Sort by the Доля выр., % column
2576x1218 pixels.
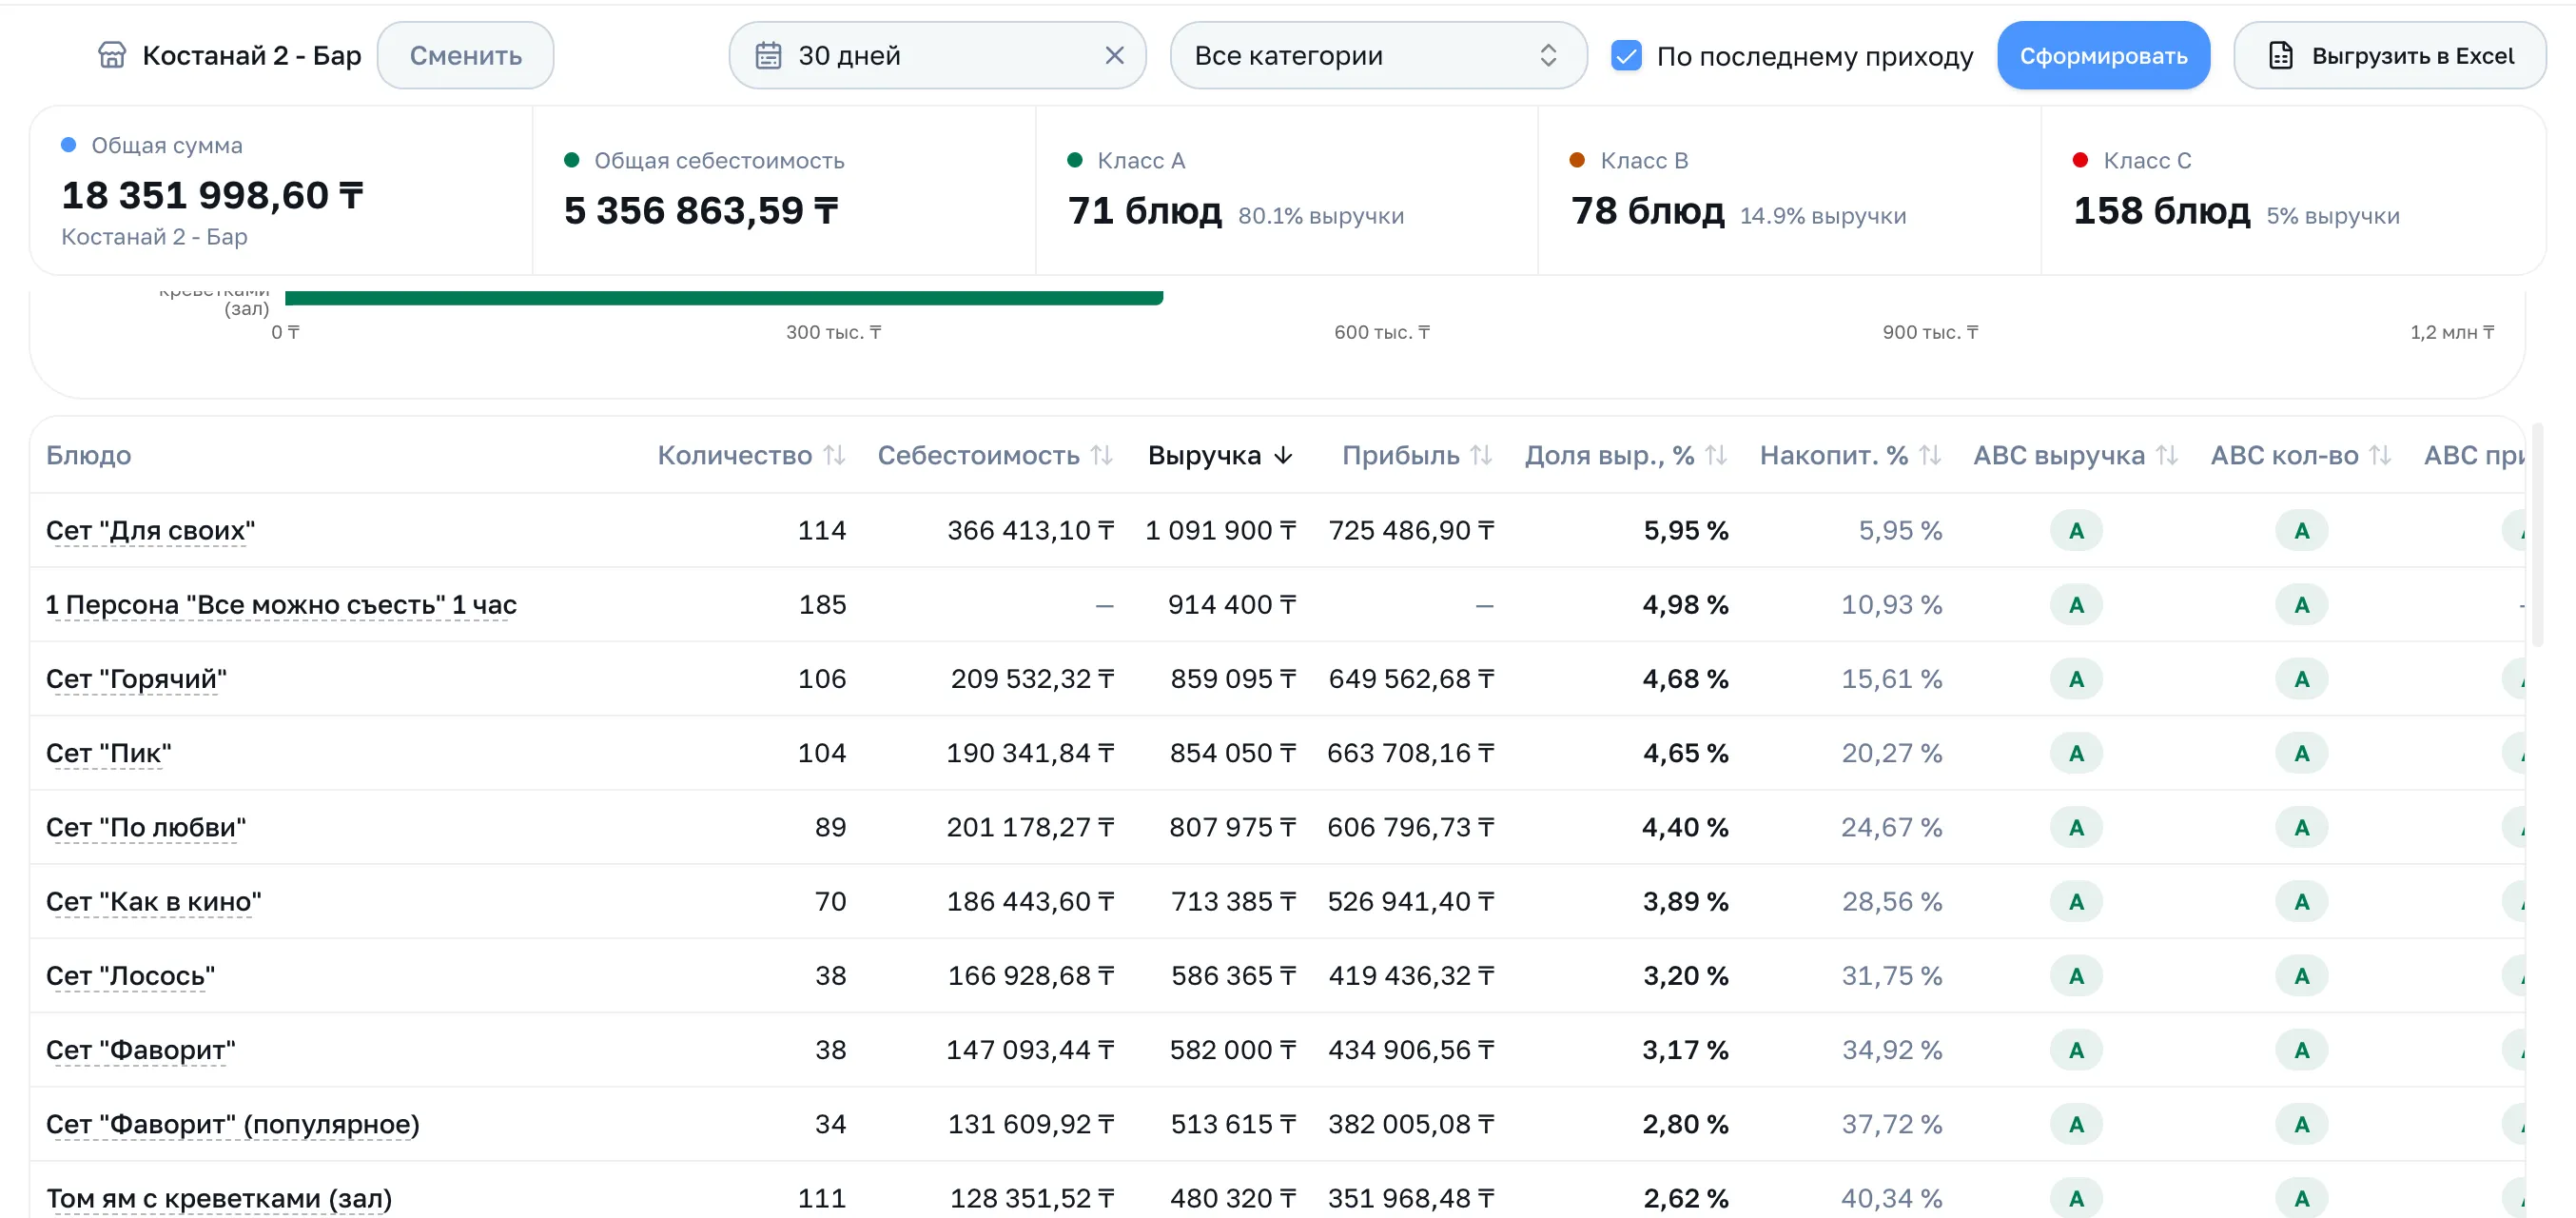1626,455
